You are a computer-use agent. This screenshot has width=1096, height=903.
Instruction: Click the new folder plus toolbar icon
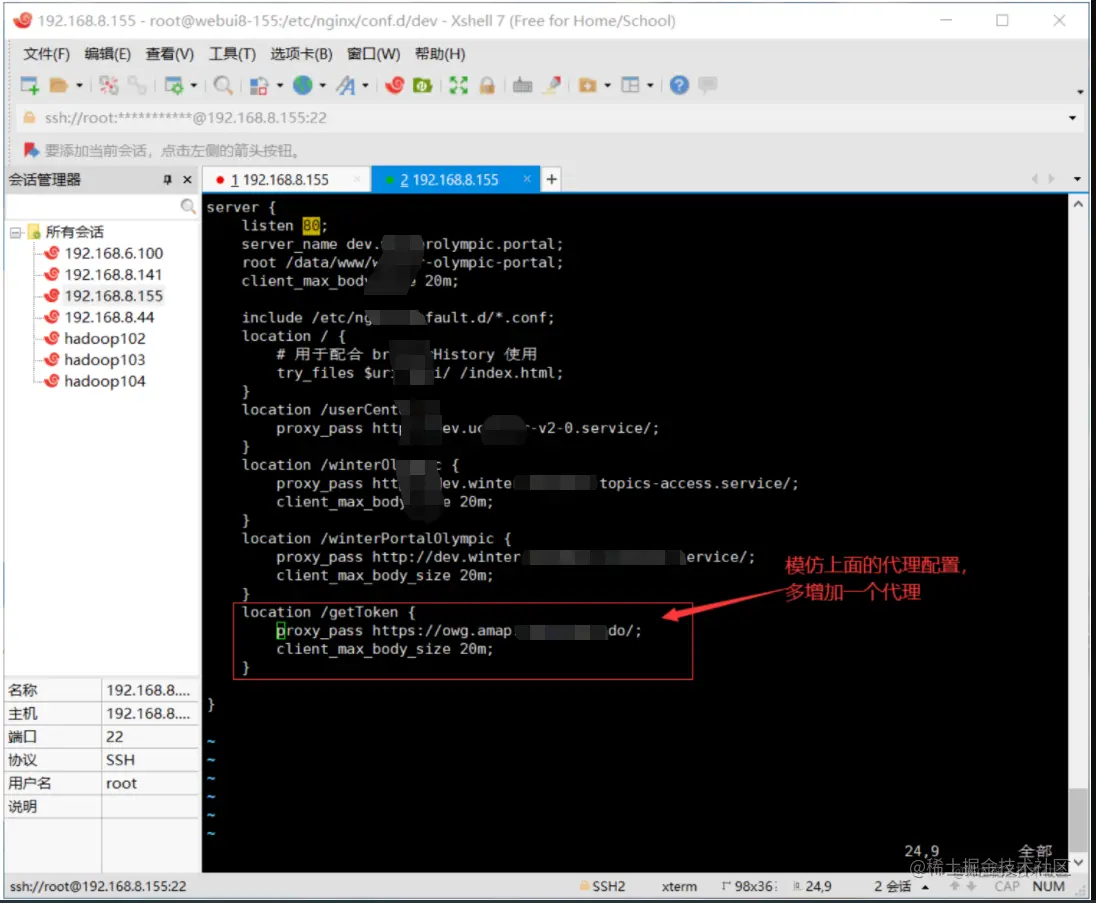coord(588,85)
